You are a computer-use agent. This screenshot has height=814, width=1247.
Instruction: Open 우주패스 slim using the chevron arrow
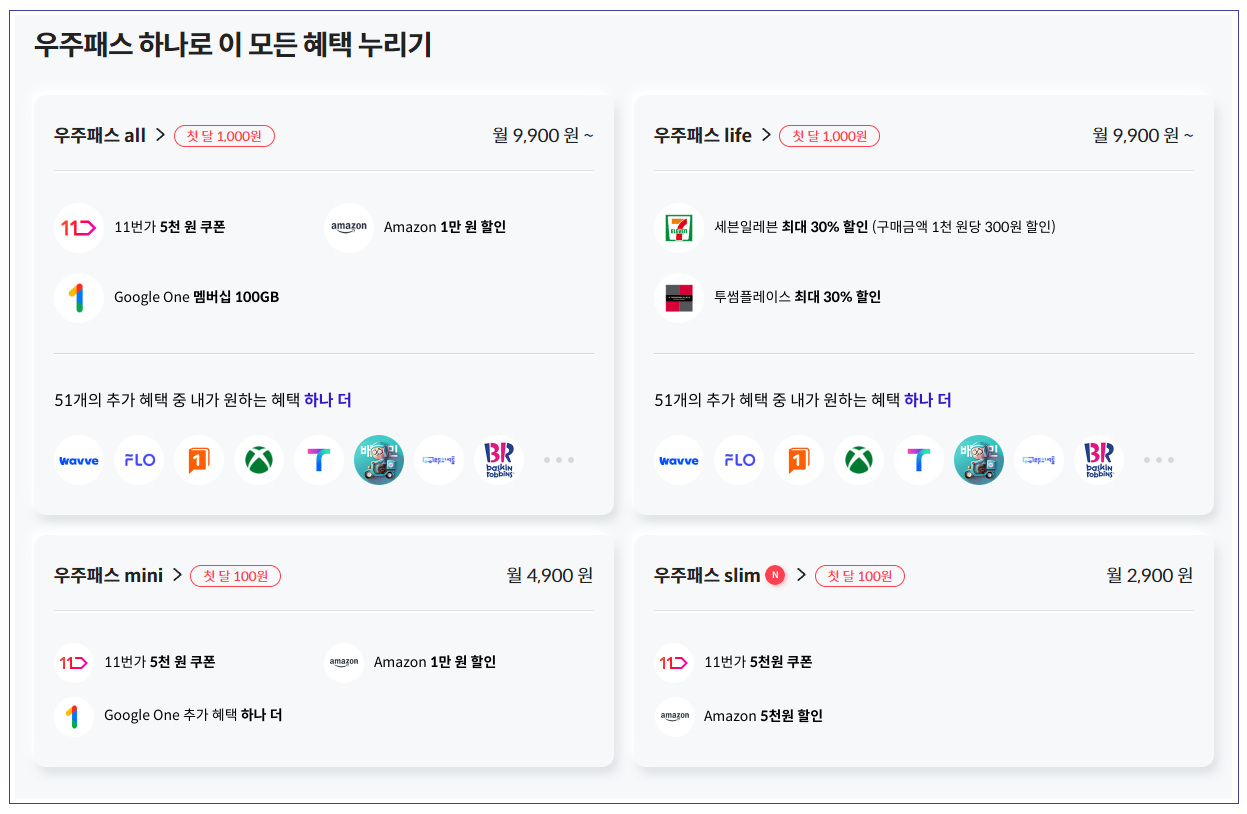(x=800, y=575)
